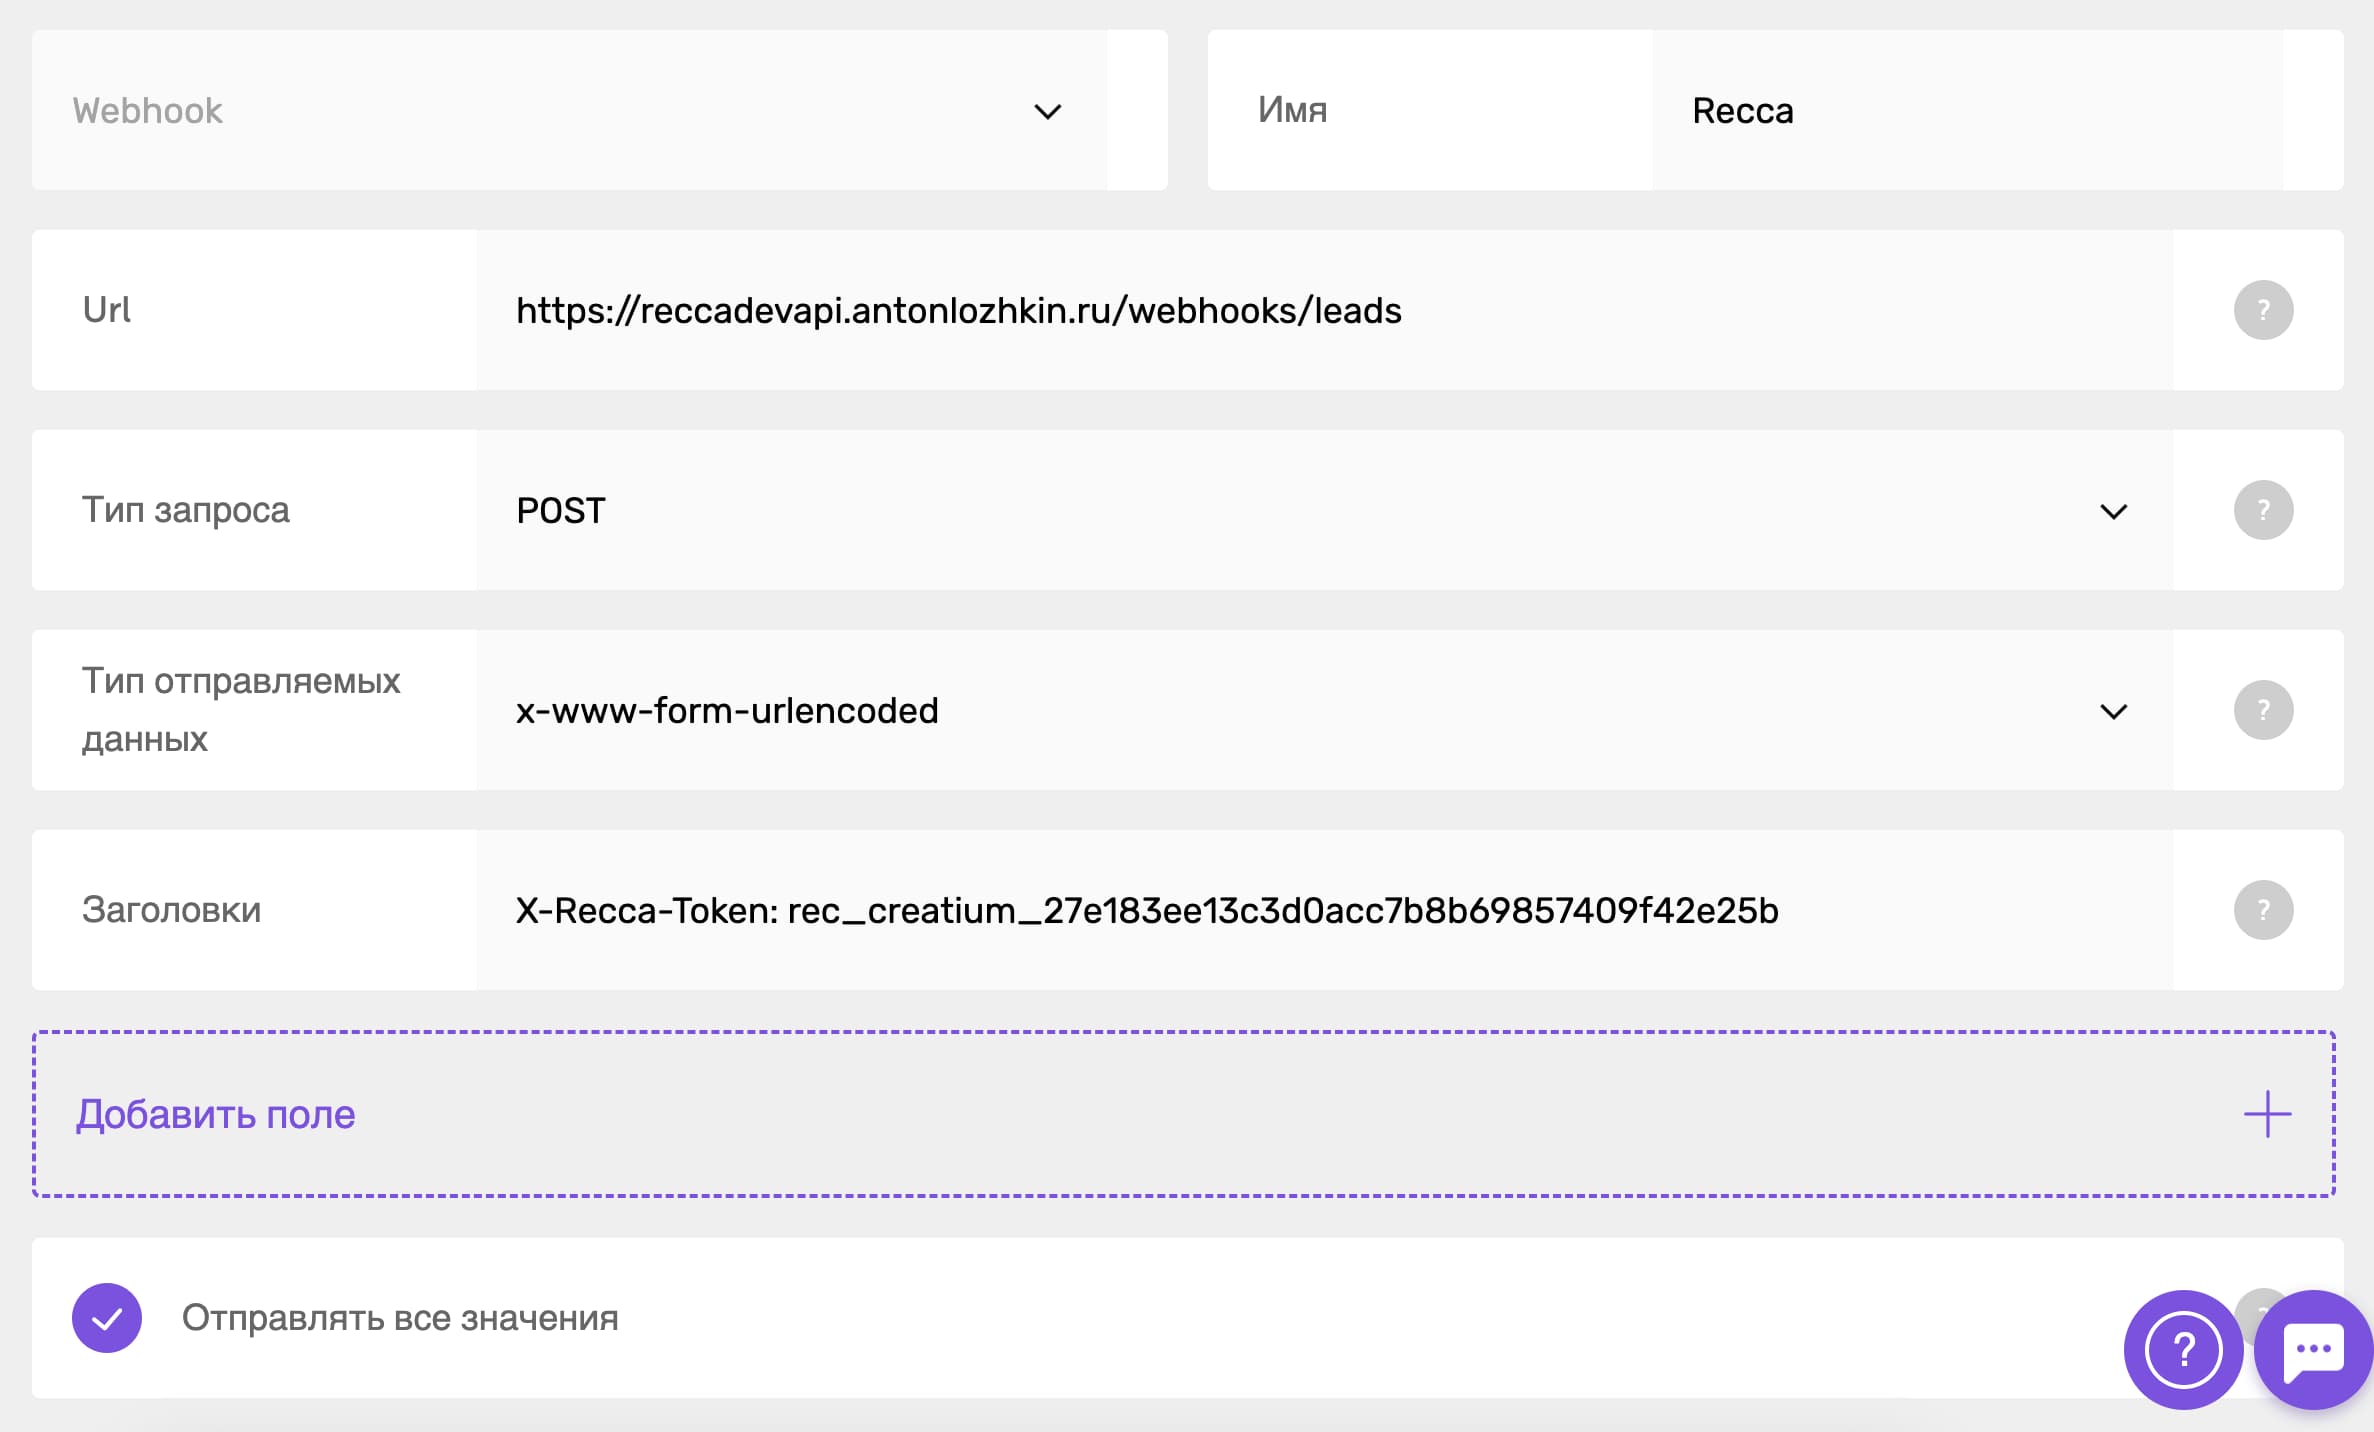Click the Отправлять все значения label
The height and width of the screenshot is (1432, 2374).
click(399, 1318)
